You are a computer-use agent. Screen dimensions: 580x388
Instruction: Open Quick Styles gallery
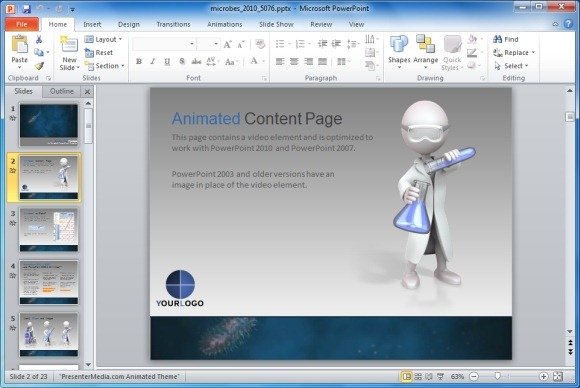452,53
